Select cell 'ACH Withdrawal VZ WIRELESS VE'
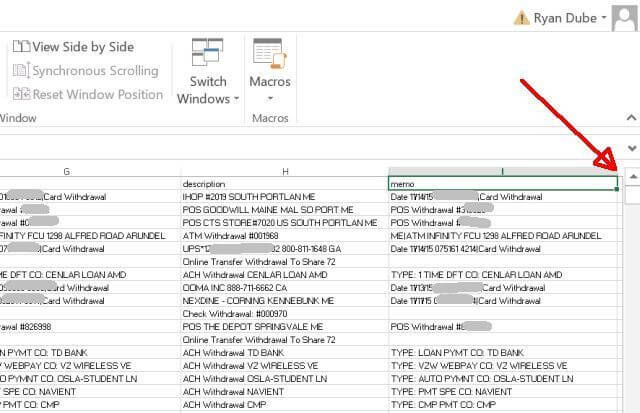 284,366
